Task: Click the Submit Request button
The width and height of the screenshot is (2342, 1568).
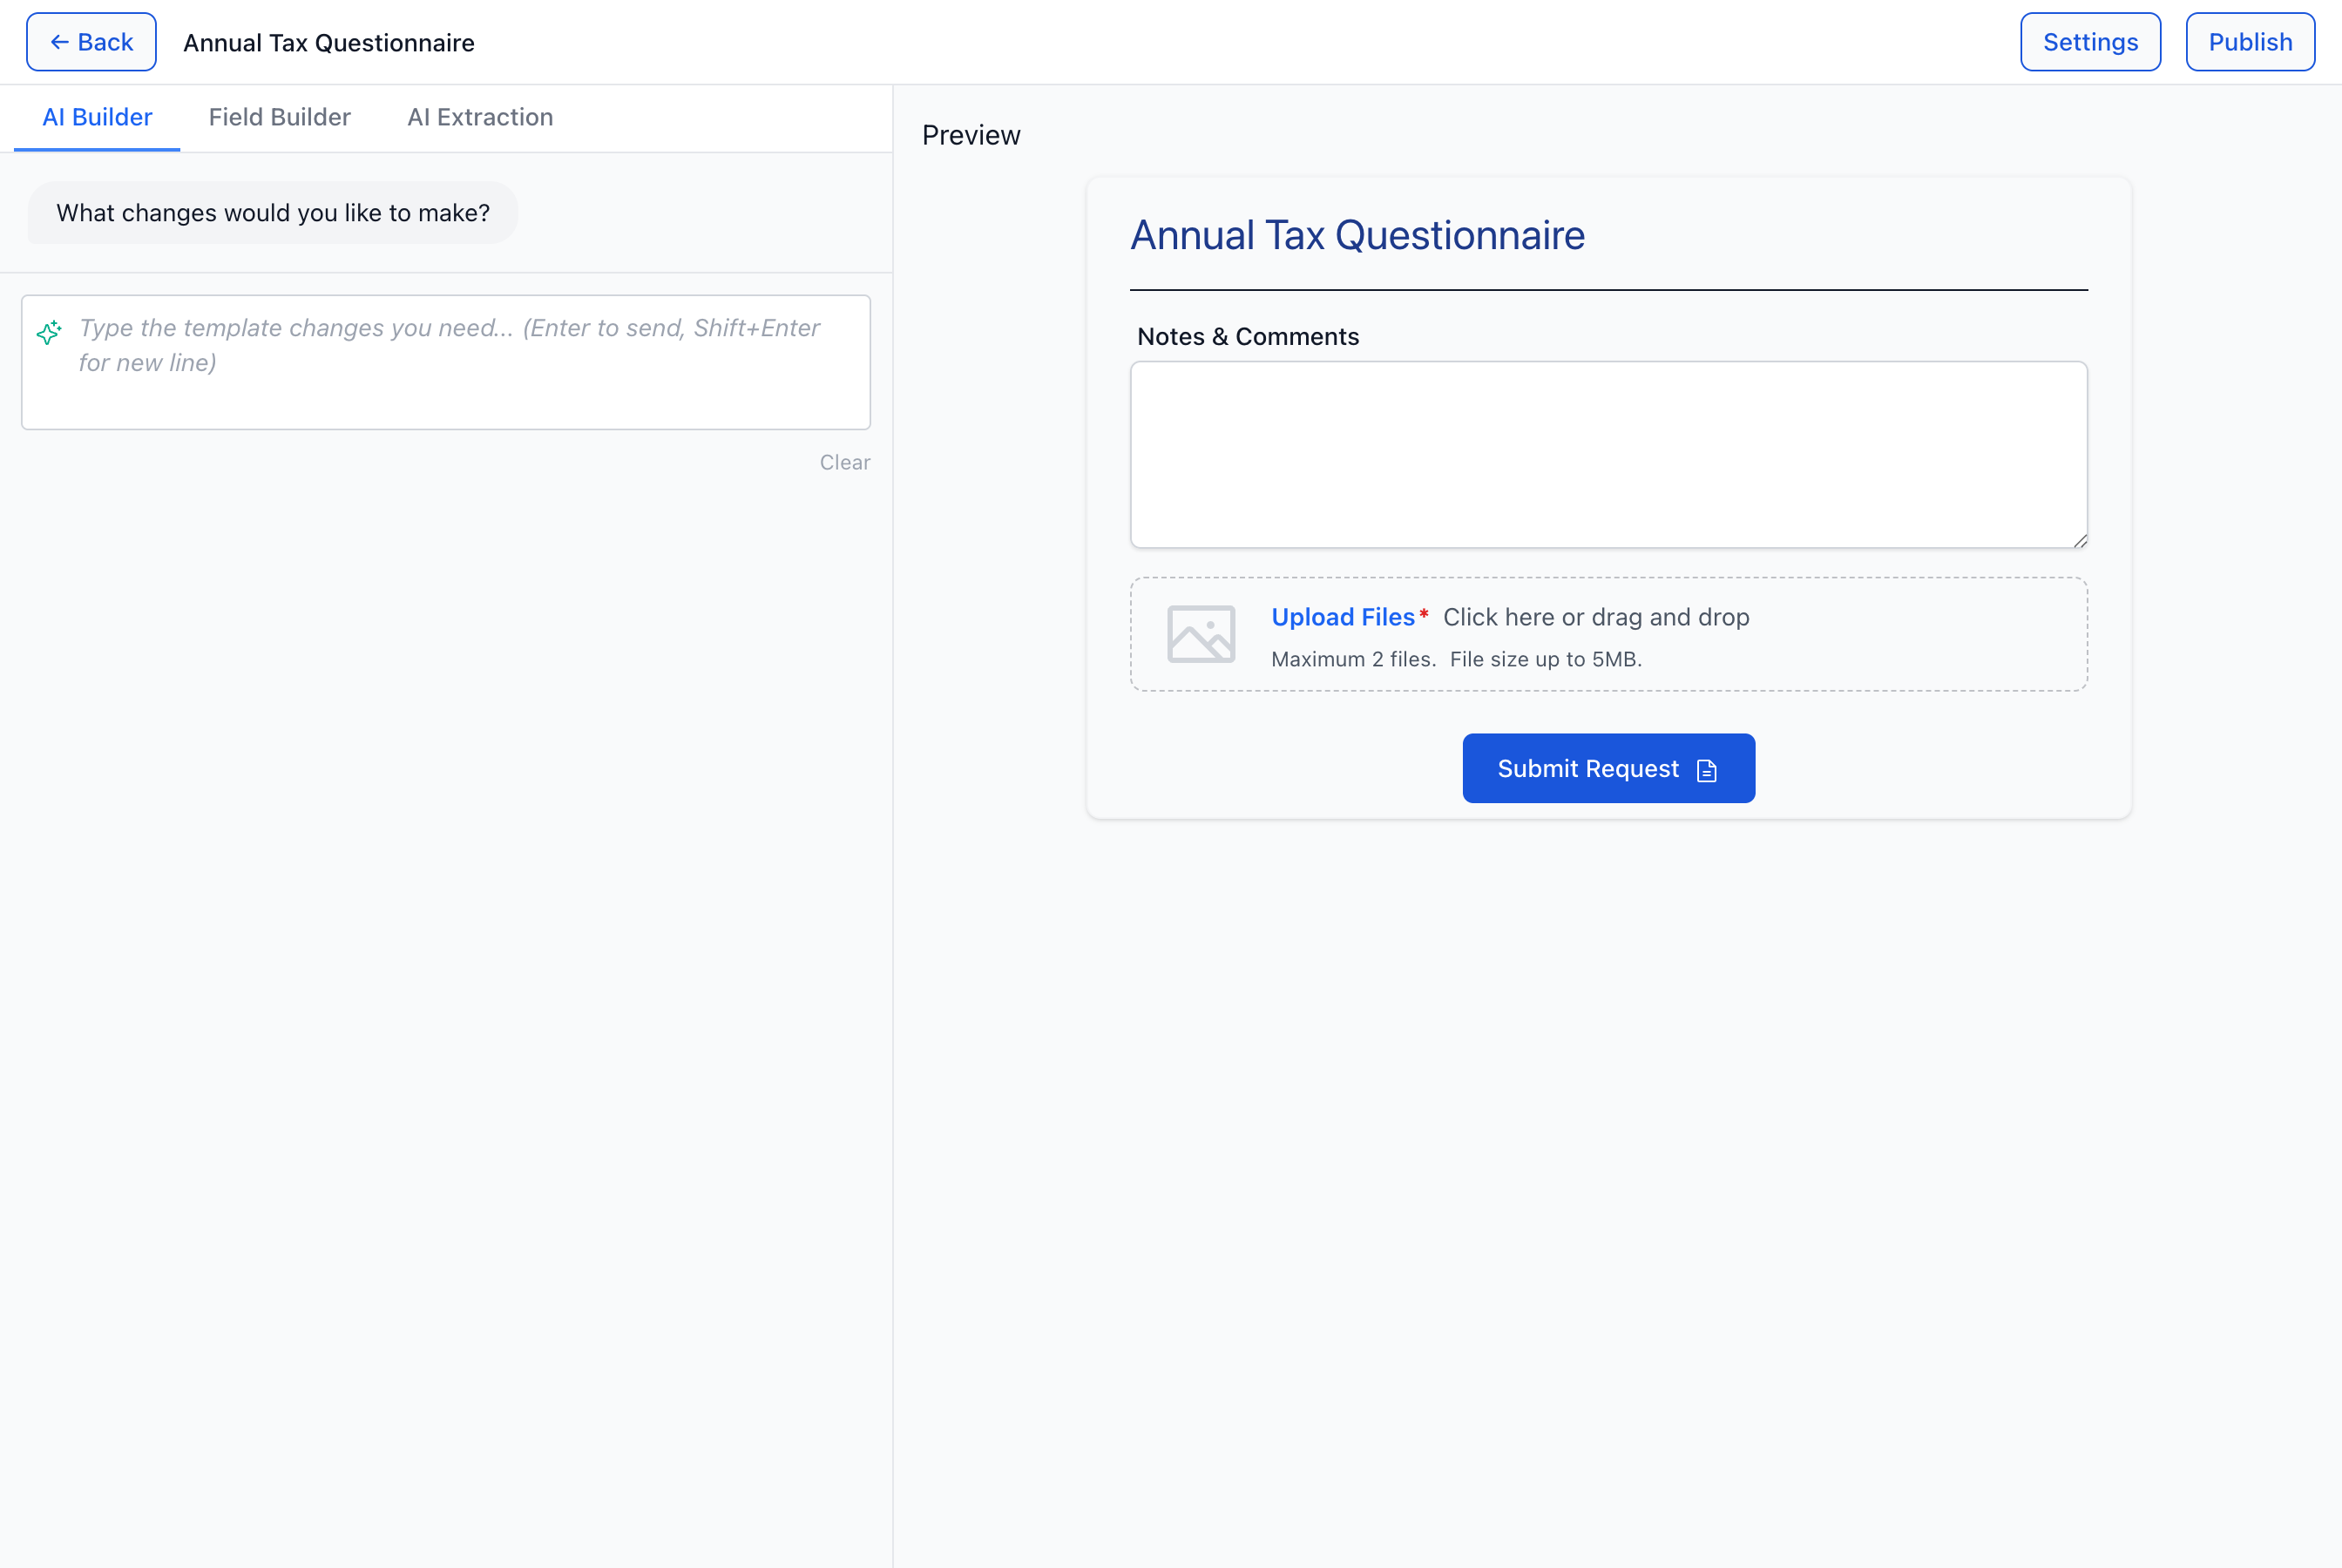Action: [1608, 768]
